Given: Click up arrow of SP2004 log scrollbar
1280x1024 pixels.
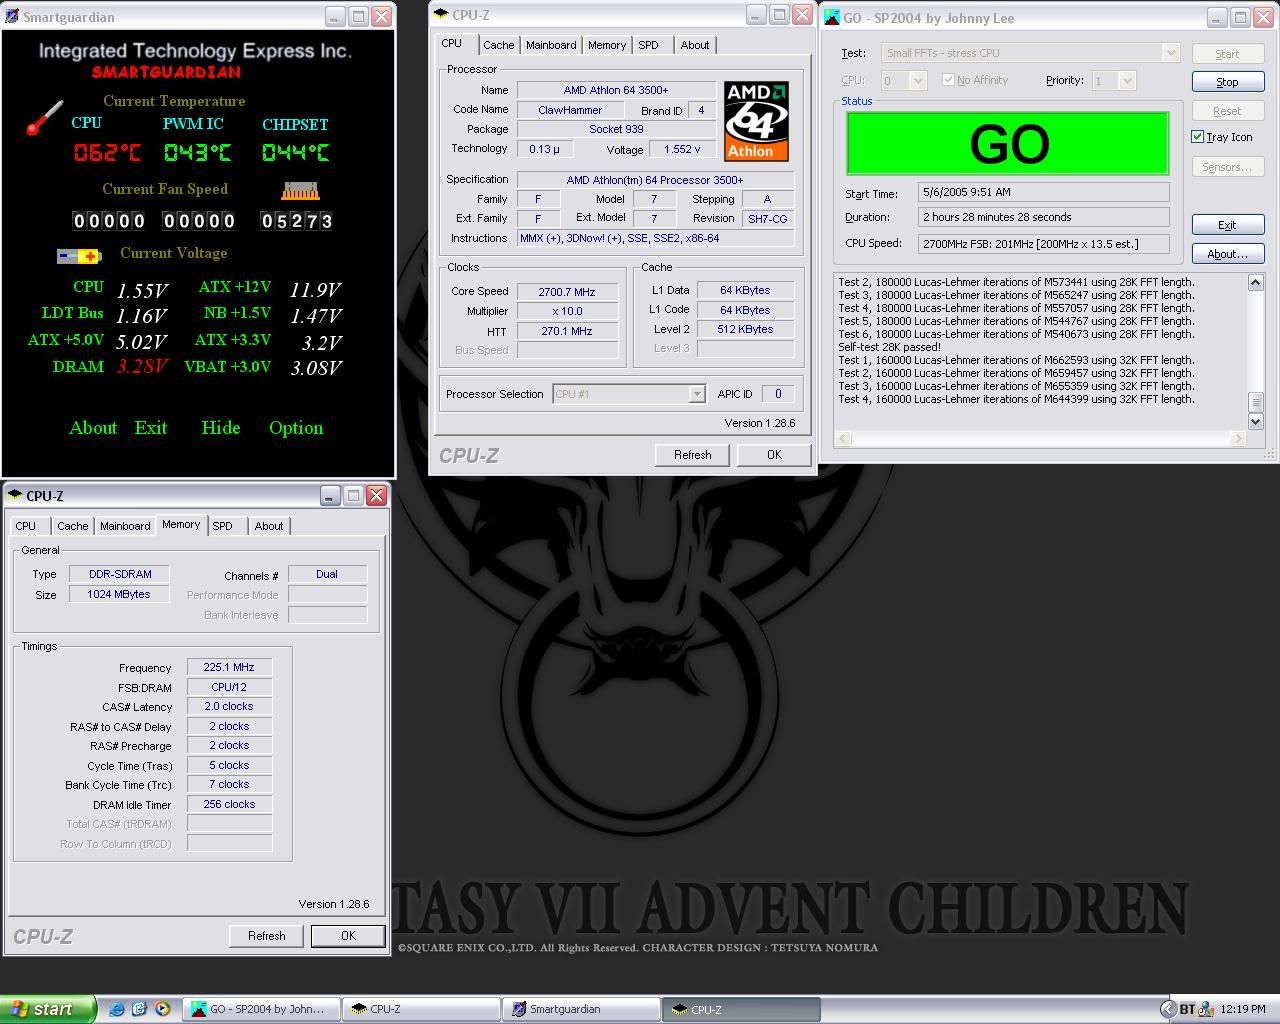Looking at the screenshot, I should click(x=1256, y=283).
